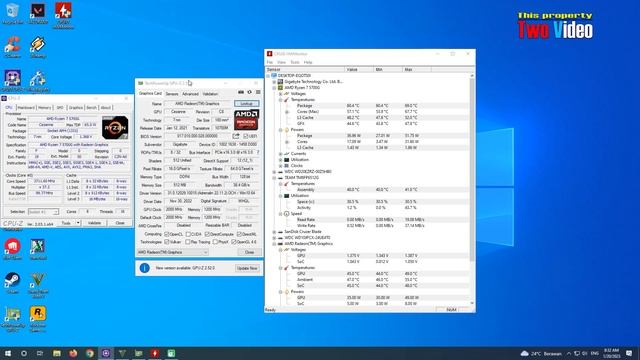Open the Windows Start menu

click(x=8, y=353)
